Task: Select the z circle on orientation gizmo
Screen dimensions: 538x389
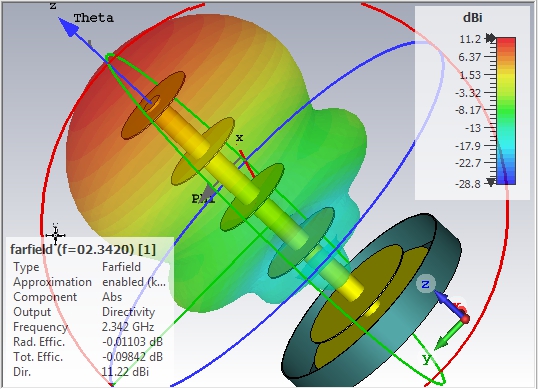Action: 425,284
